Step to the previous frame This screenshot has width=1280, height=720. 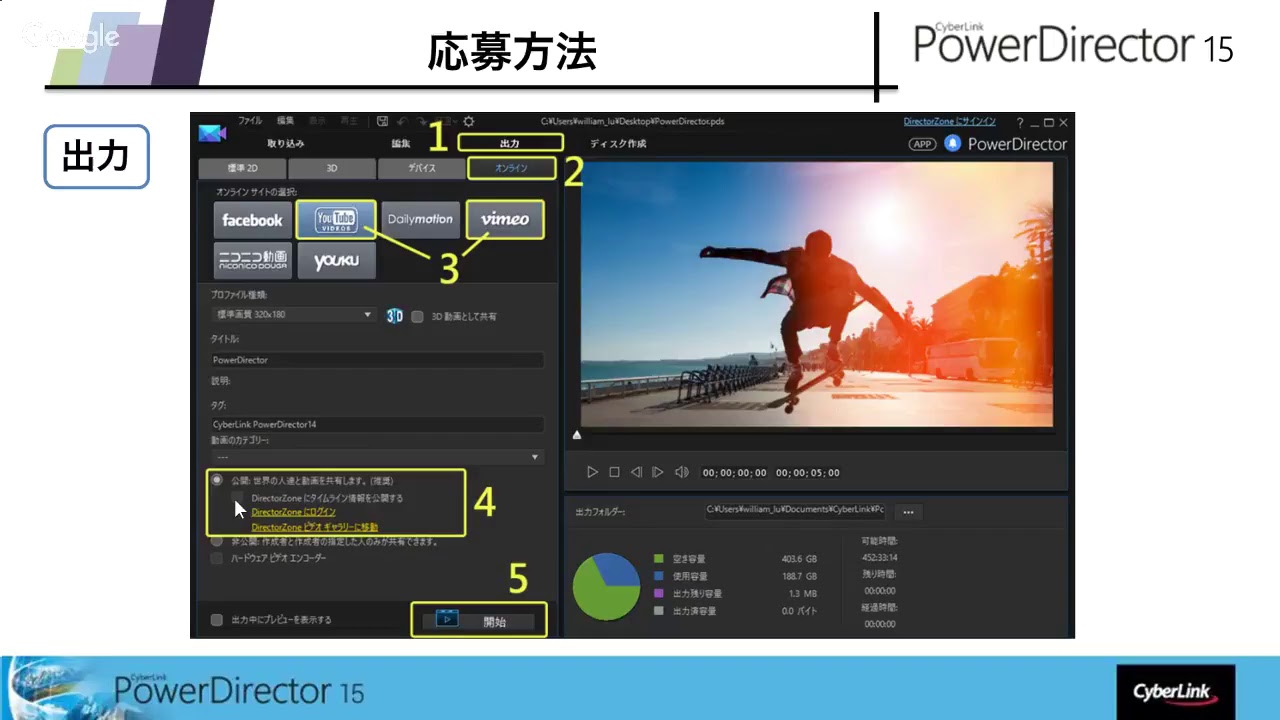636,472
